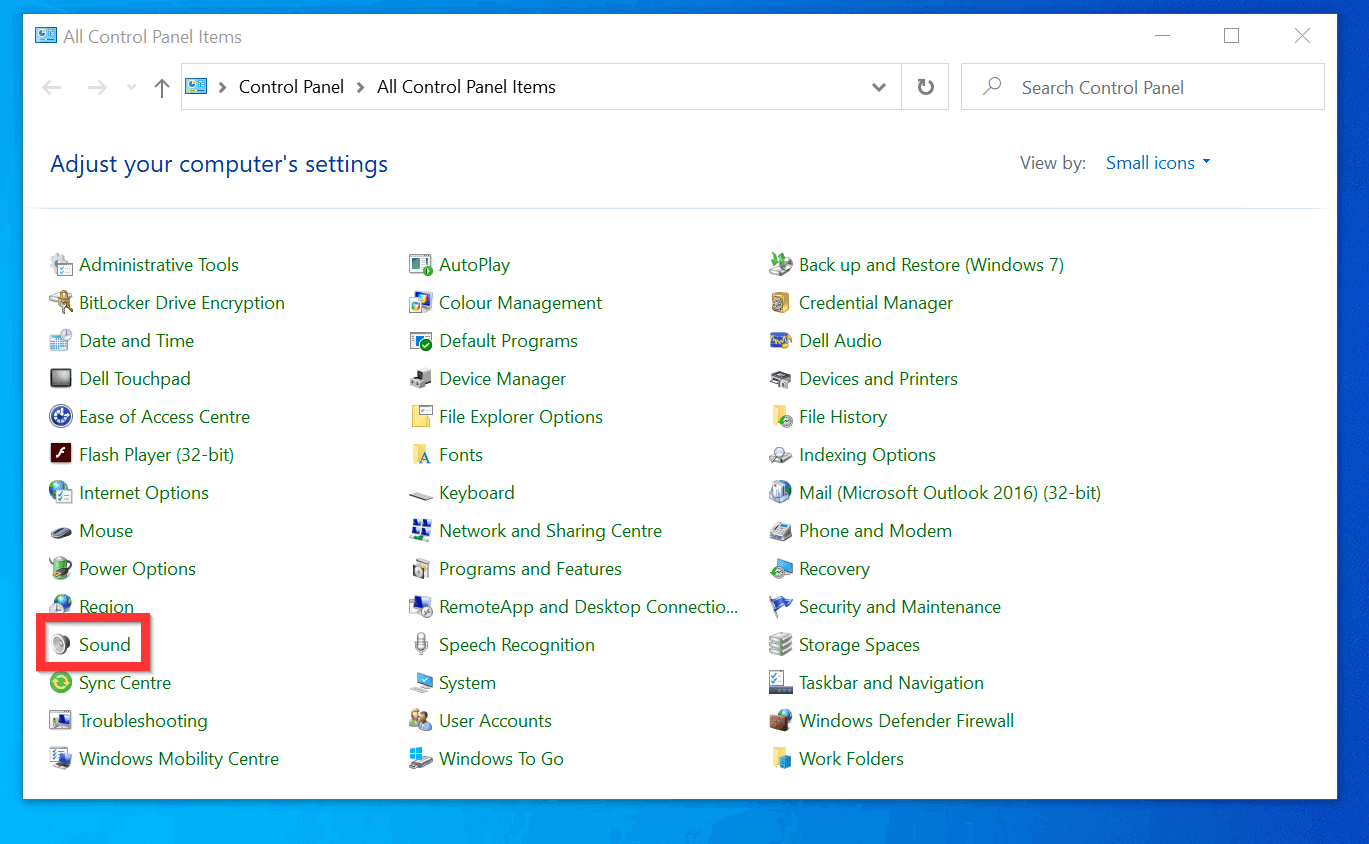Open Device Manager
1369x844 pixels.
pyautogui.click(x=501, y=378)
